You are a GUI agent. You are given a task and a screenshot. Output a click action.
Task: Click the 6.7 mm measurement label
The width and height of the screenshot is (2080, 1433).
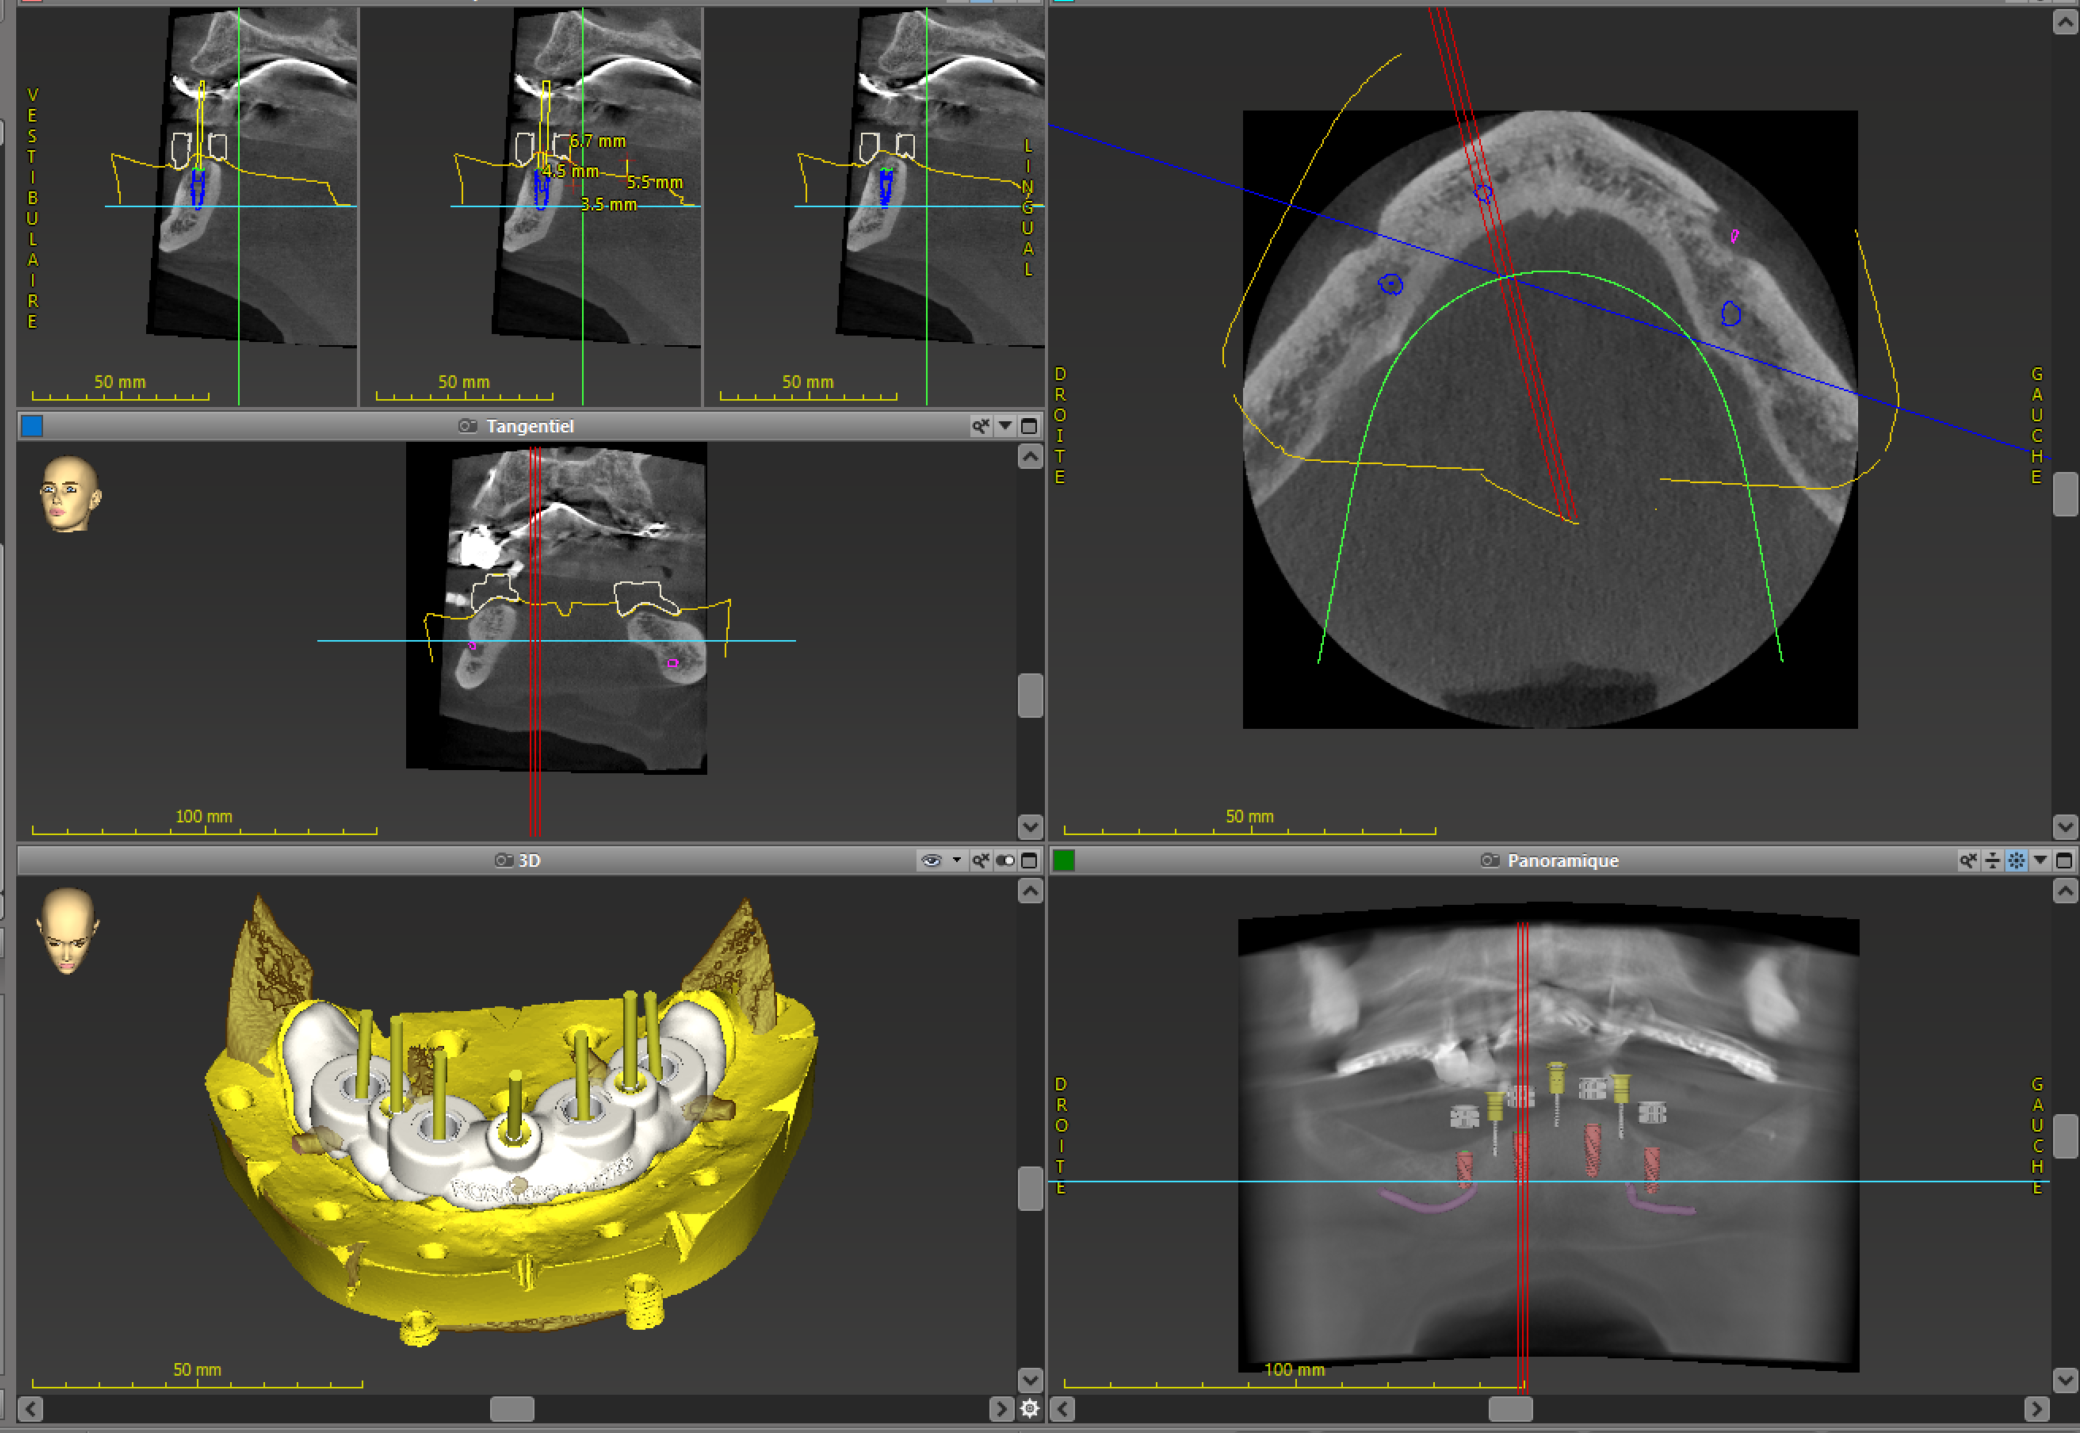pyautogui.click(x=598, y=141)
